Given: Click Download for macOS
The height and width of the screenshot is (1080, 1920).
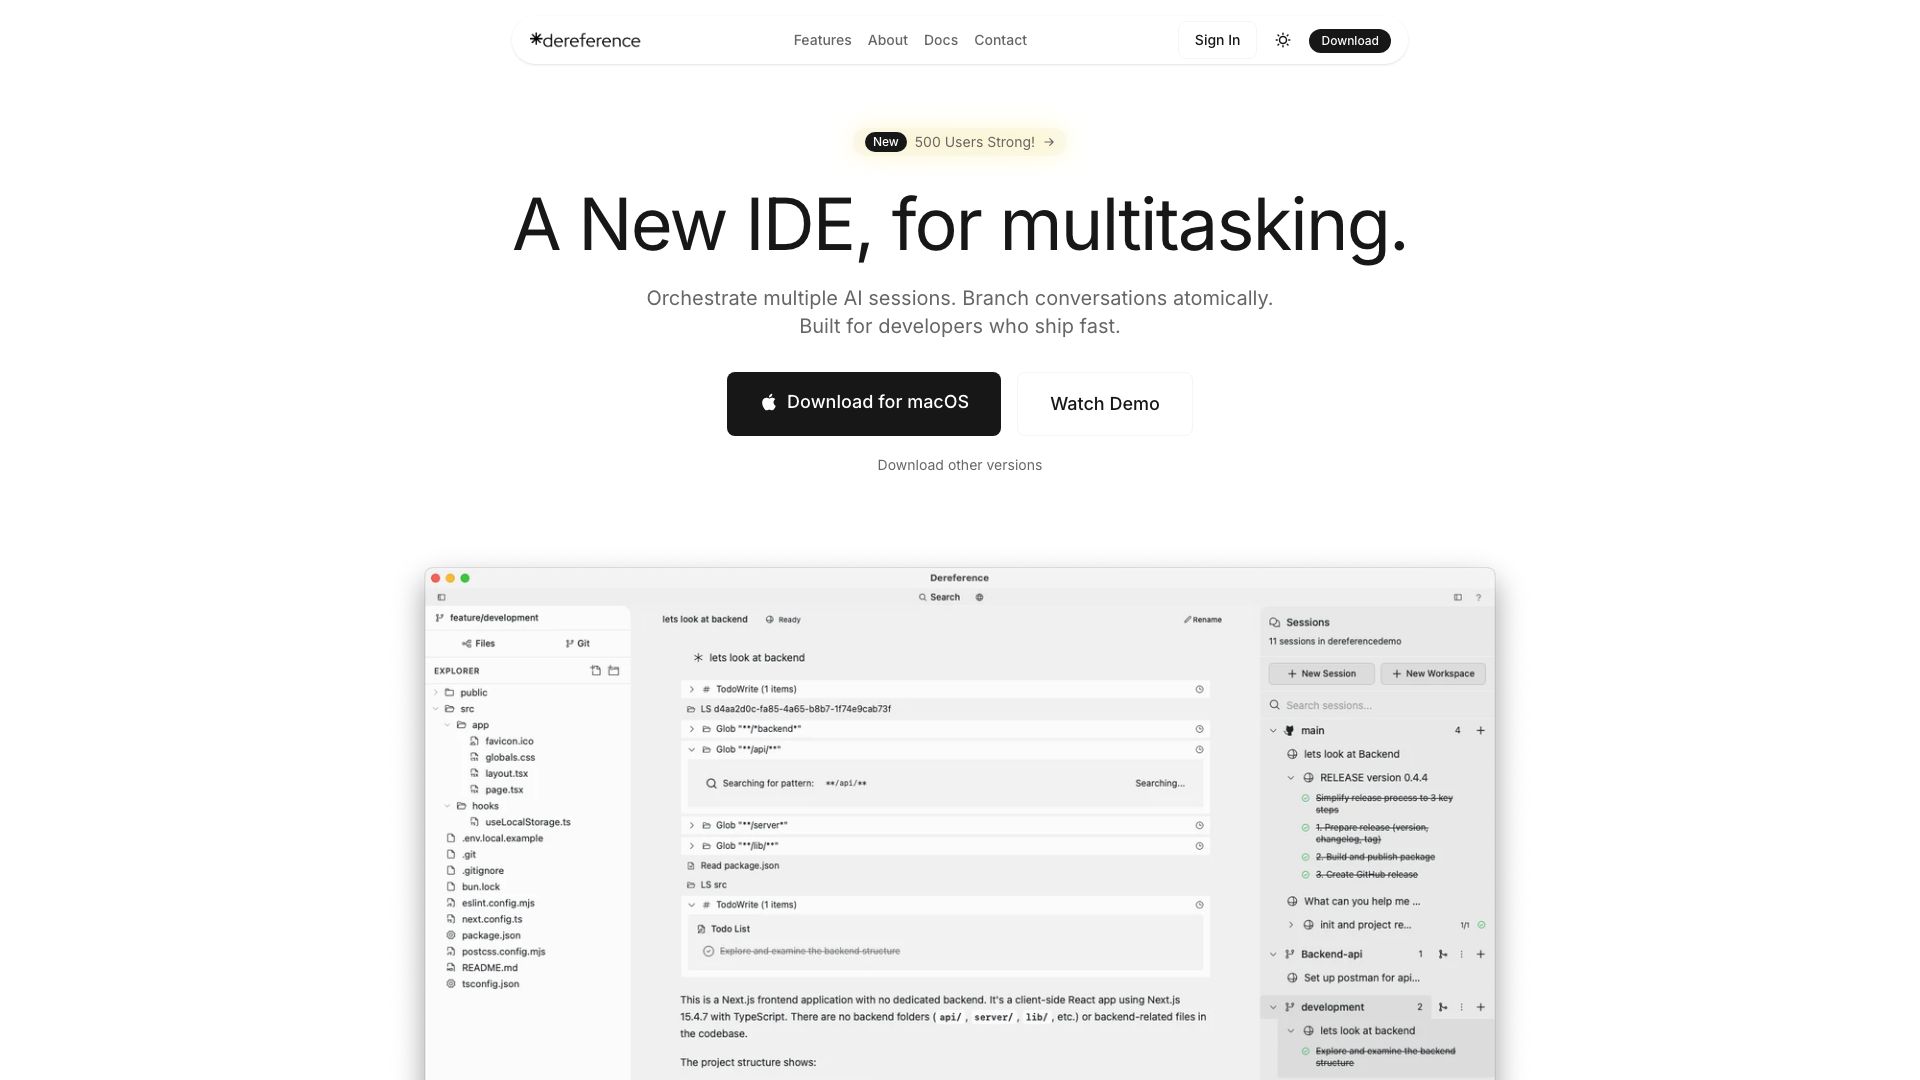Looking at the screenshot, I should [x=863, y=403].
